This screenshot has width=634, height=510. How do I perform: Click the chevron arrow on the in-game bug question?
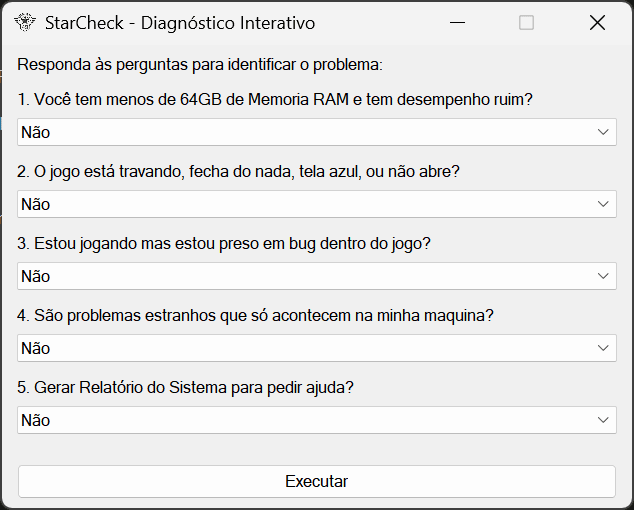(603, 276)
